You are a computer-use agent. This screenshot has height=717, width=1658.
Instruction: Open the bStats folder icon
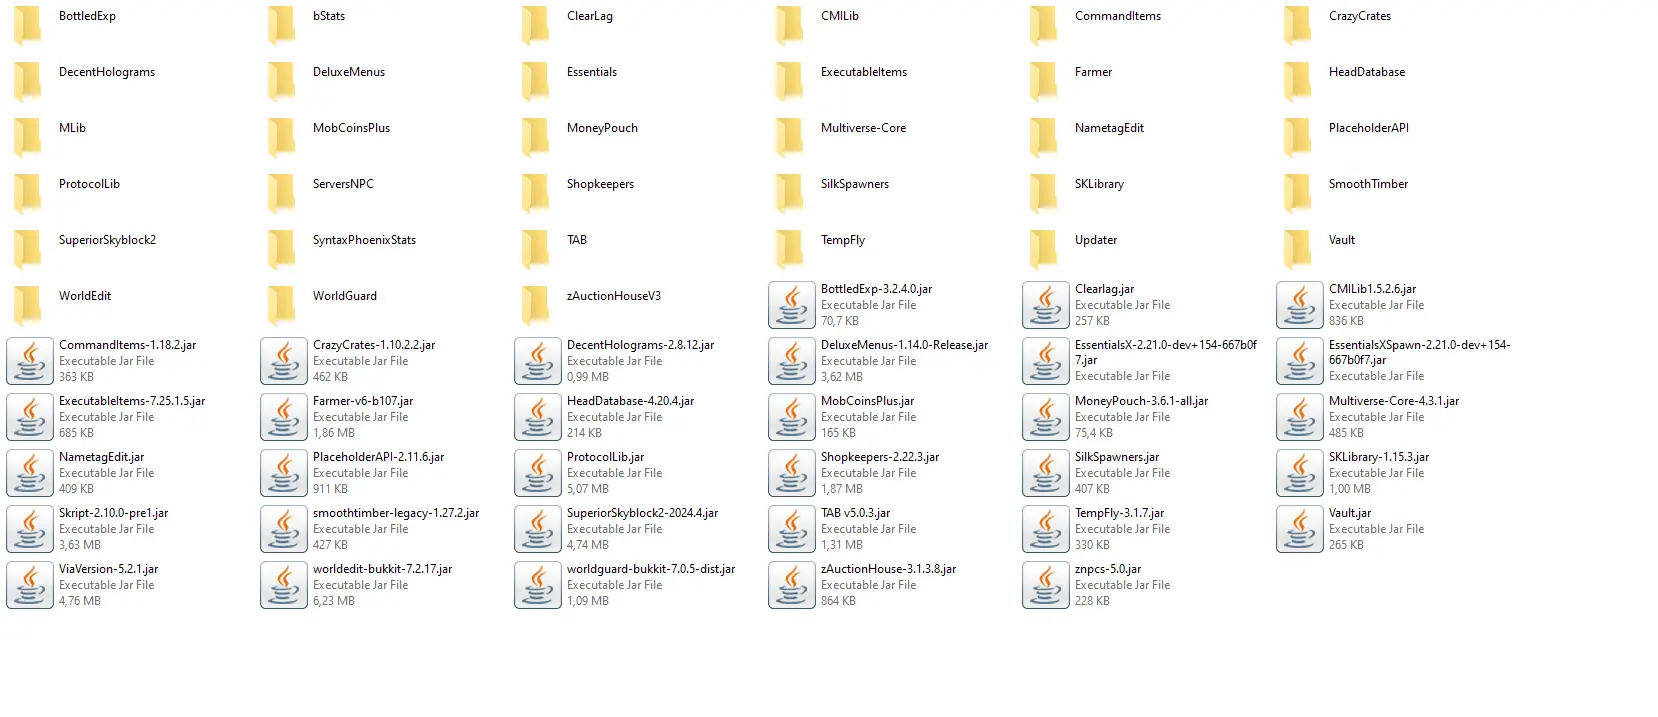283,24
